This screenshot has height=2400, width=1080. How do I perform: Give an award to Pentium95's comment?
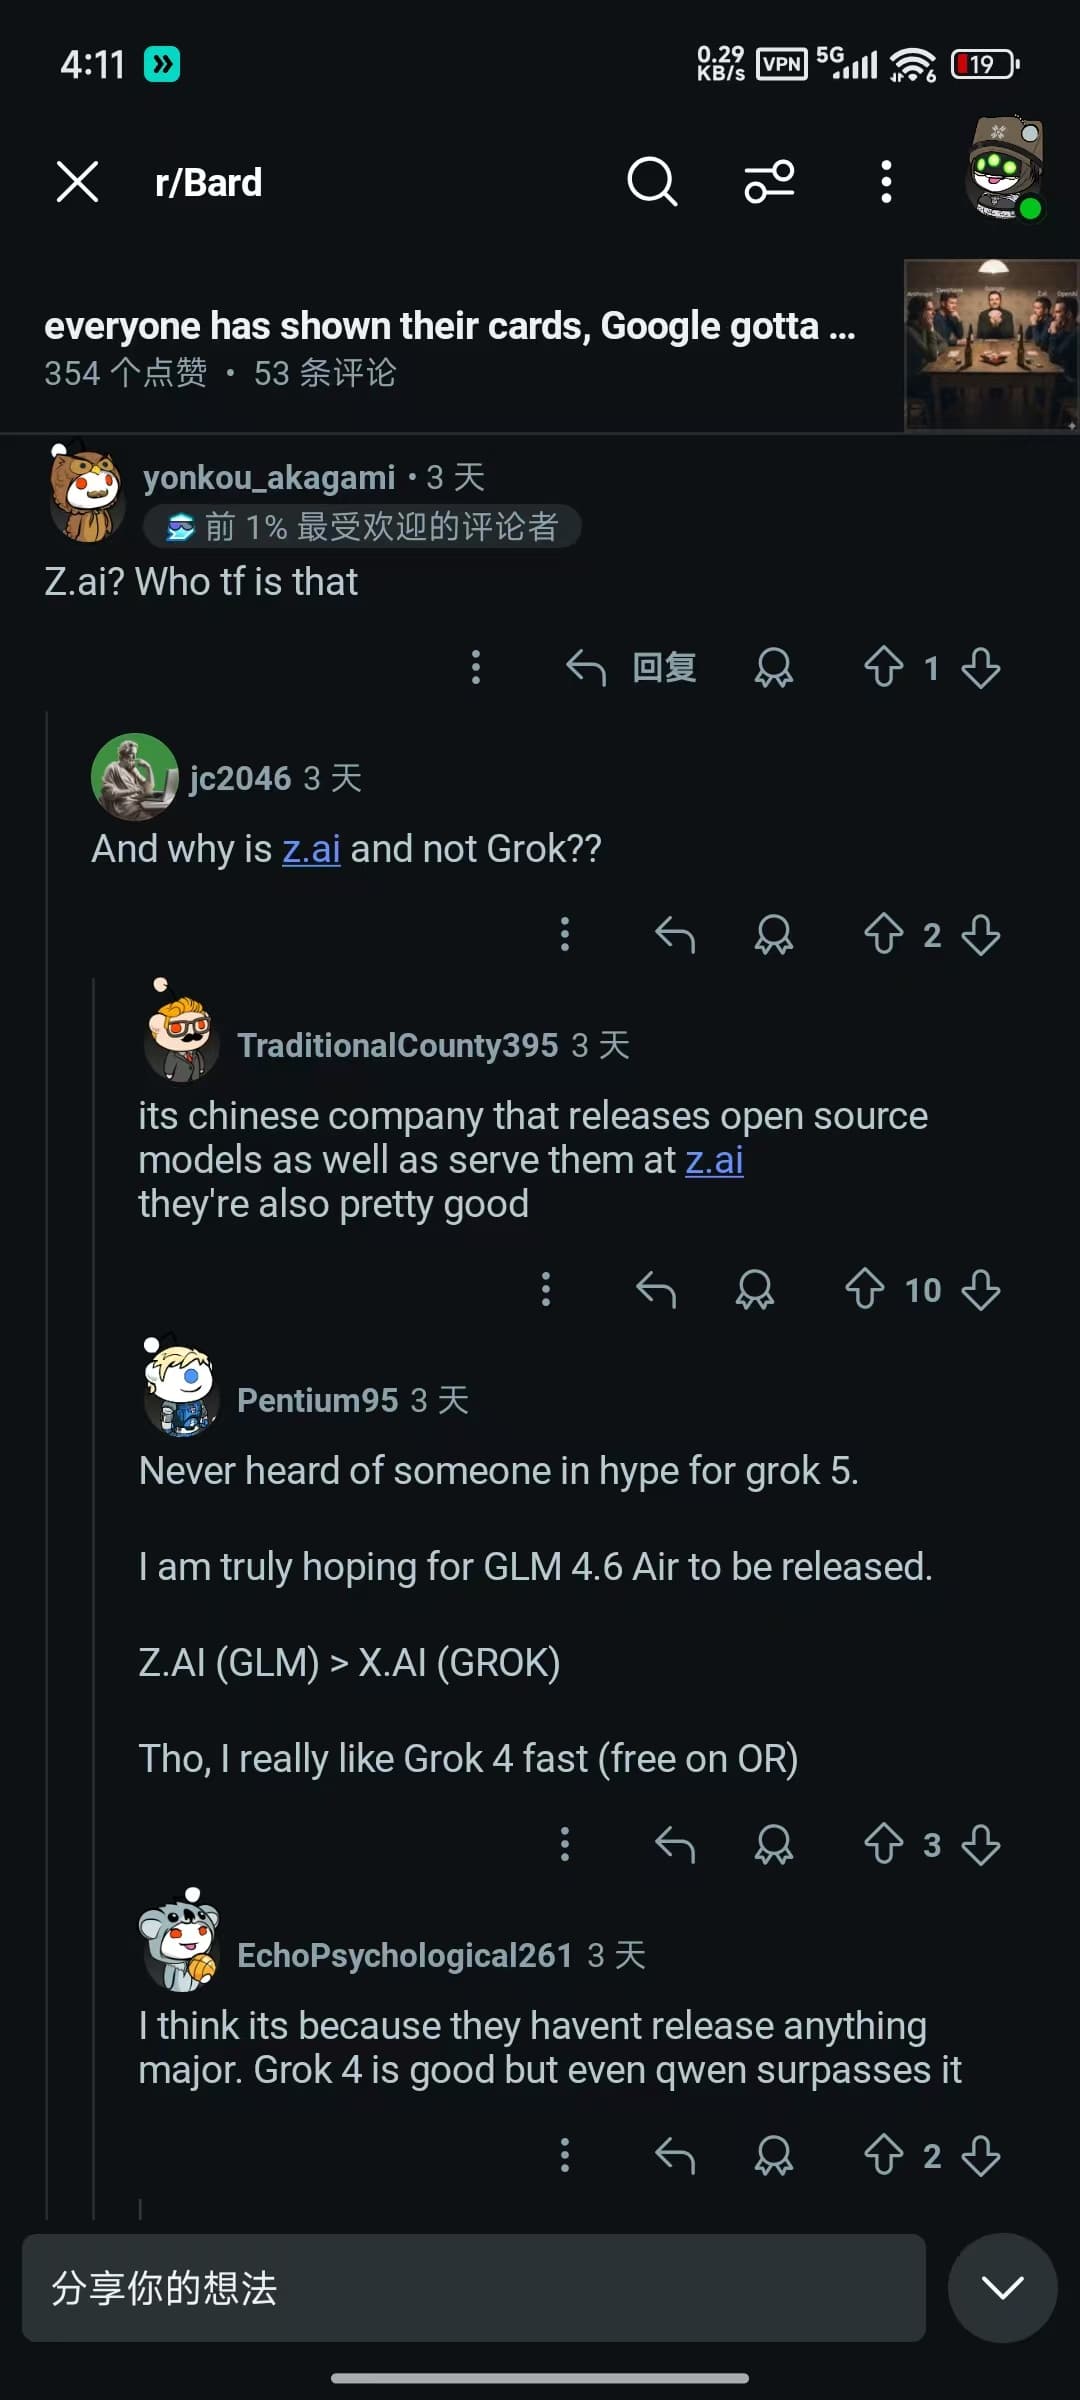tap(773, 1844)
